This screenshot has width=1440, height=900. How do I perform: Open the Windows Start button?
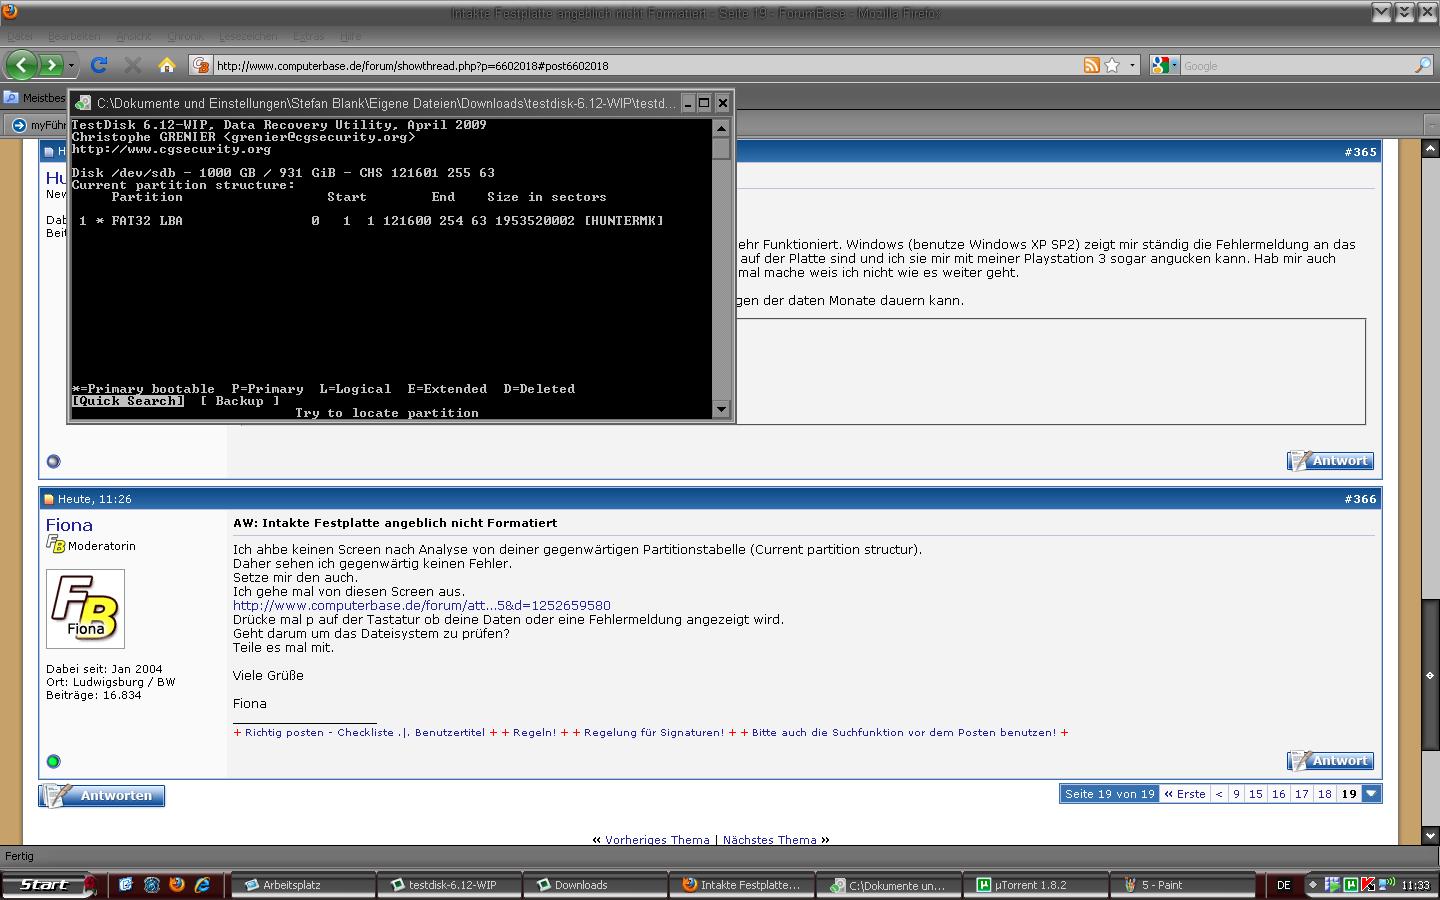(x=49, y=885)
